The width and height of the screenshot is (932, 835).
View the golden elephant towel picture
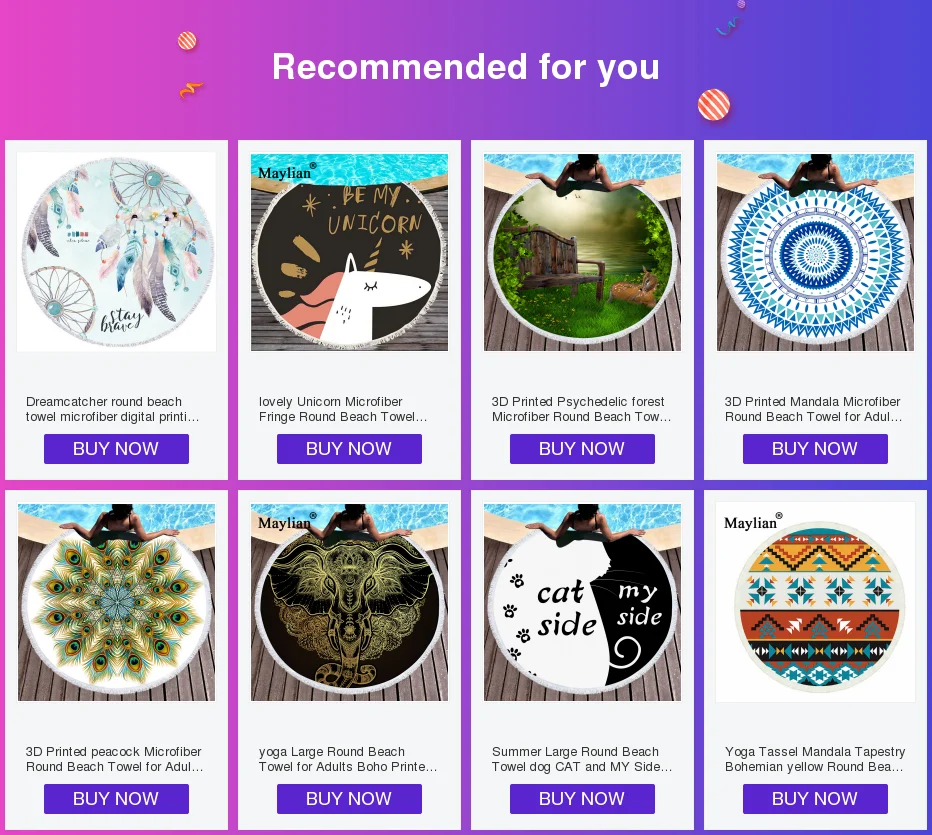(350, 602)
